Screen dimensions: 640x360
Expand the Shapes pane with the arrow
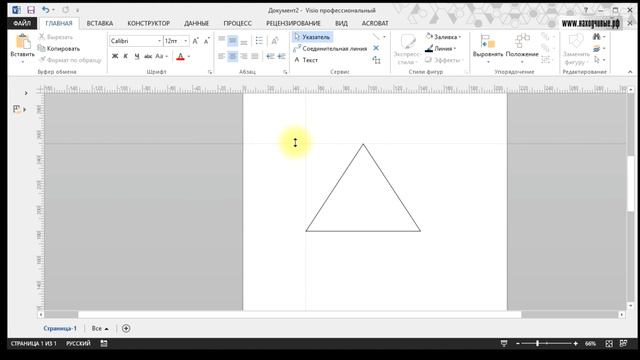[26, 93]
